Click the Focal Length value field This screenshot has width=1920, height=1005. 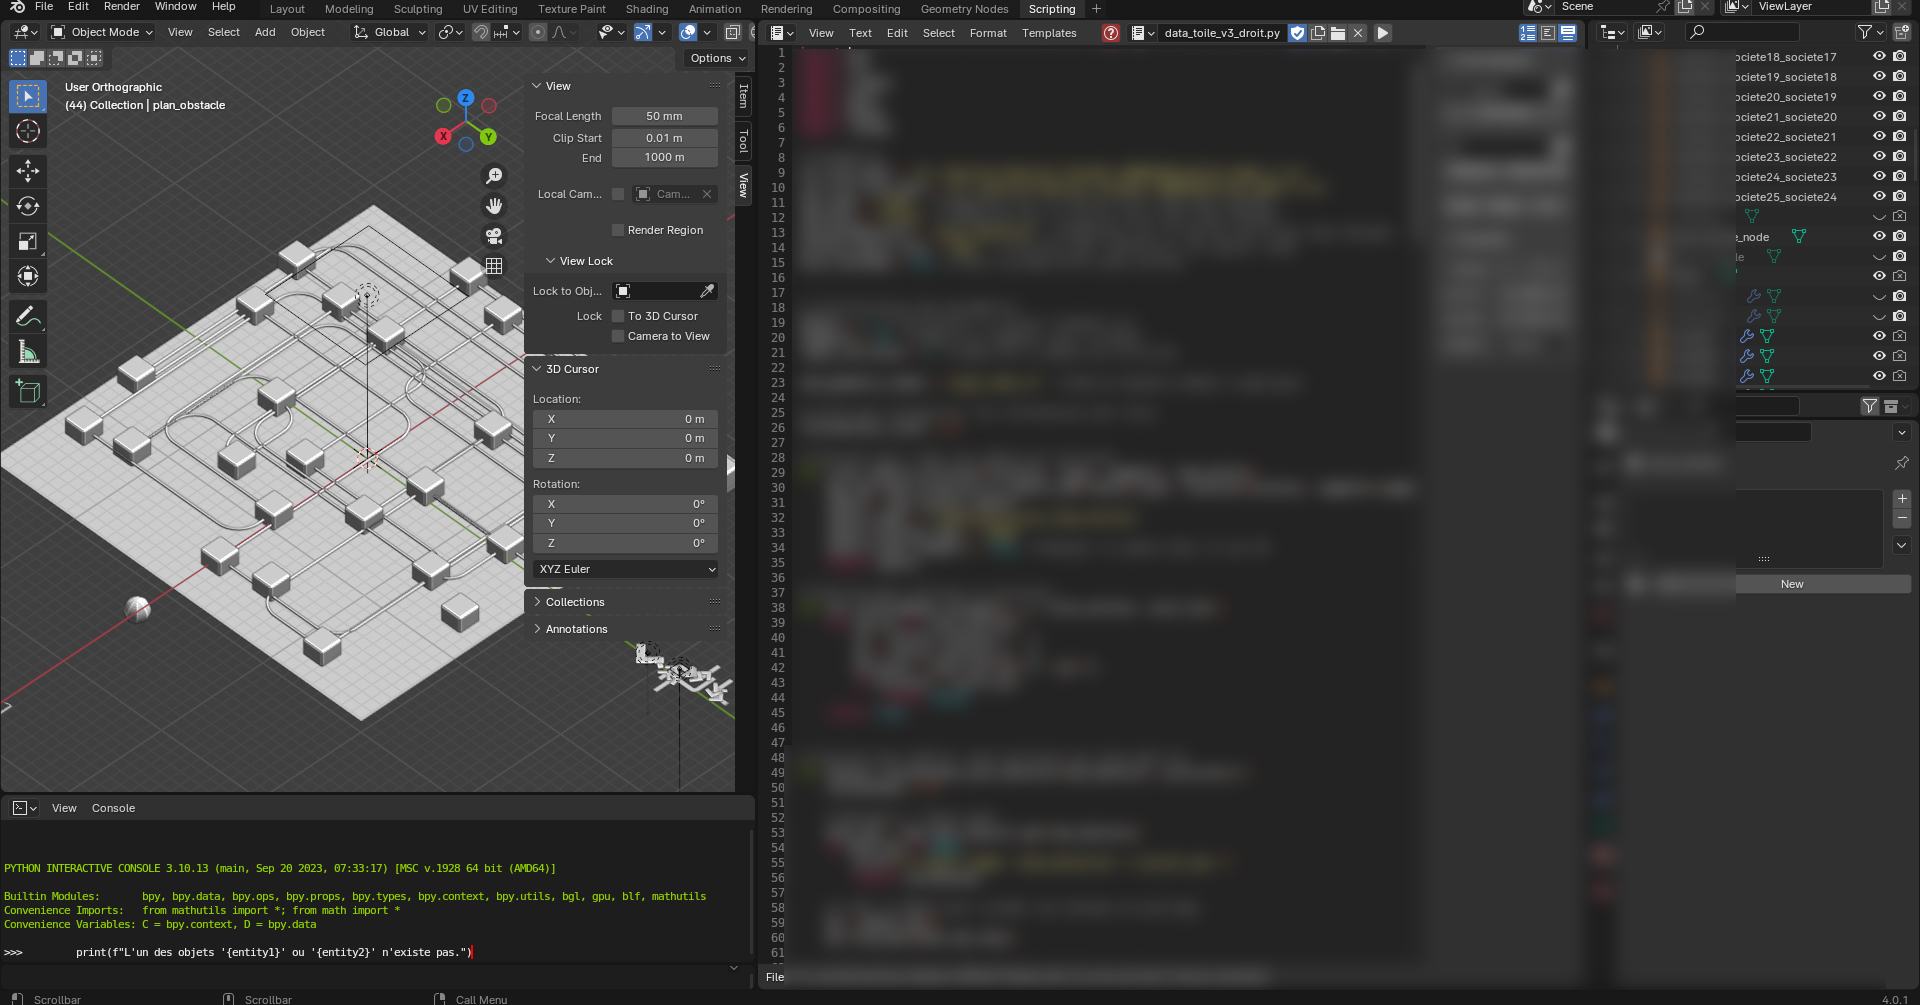(664, 116)
